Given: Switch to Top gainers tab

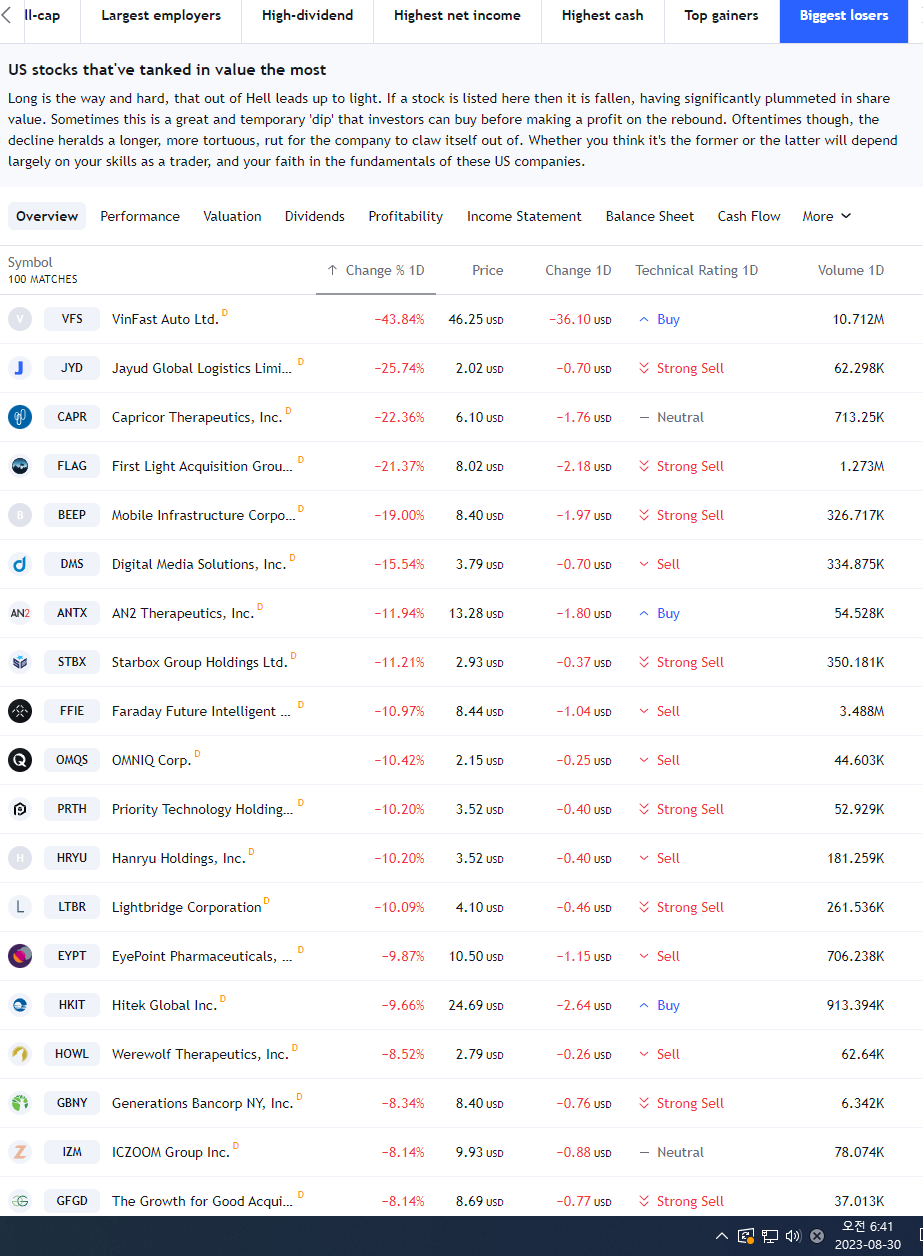Looking at the screenshot, I should tap(721, 15).
